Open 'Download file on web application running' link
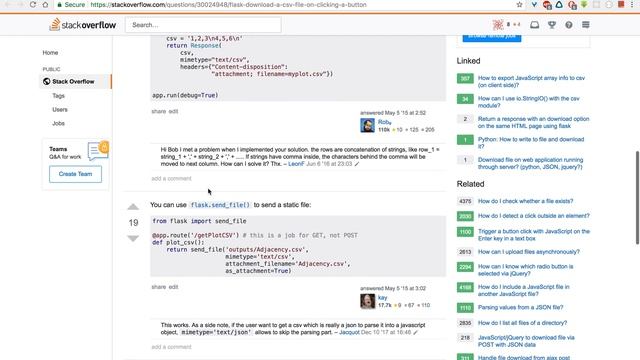 point(530,163)
